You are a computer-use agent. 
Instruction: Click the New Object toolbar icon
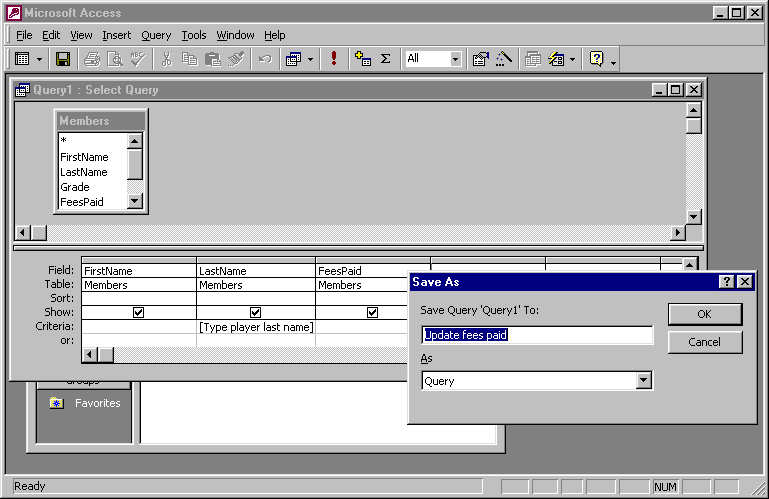(x=556, y=59)
